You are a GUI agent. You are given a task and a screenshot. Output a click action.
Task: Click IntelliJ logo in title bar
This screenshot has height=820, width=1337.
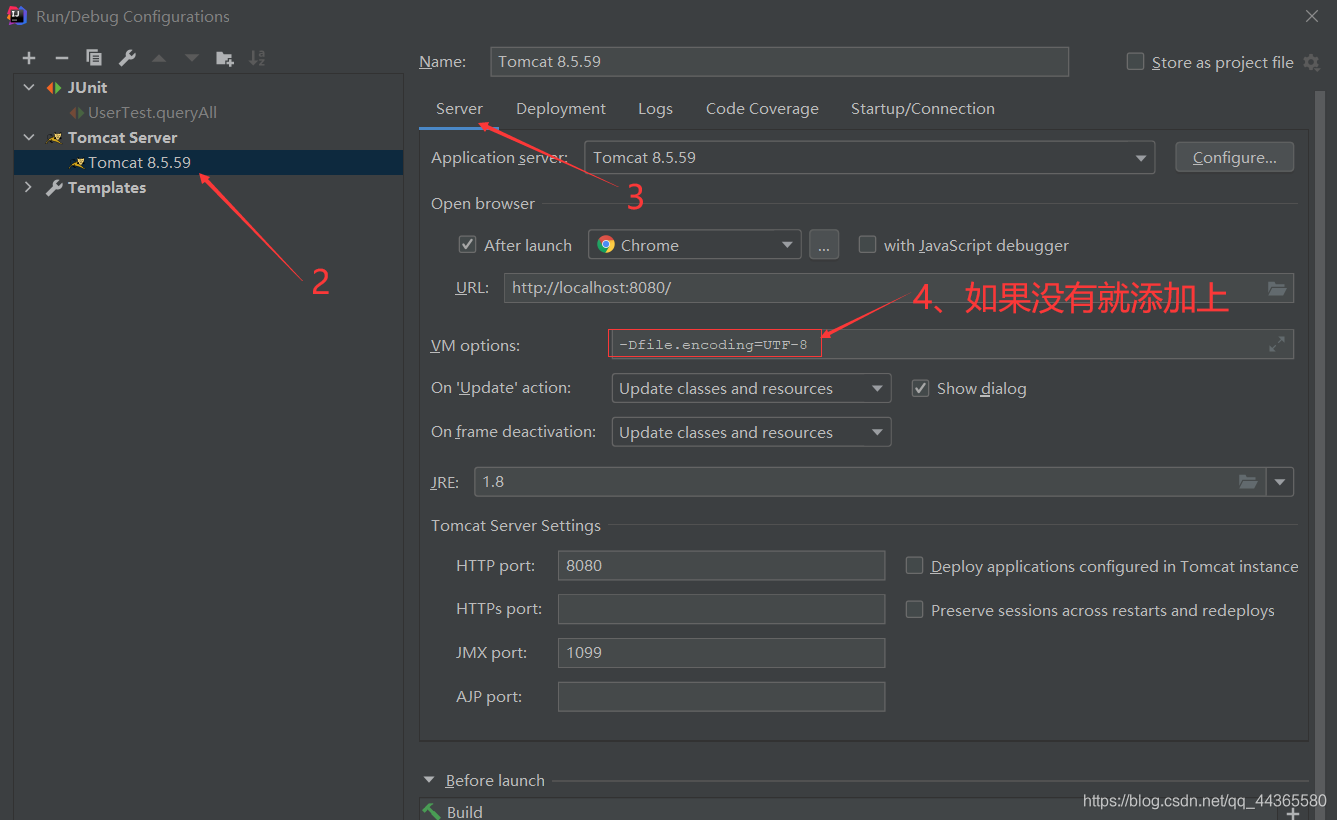click(x=17, y=16)
